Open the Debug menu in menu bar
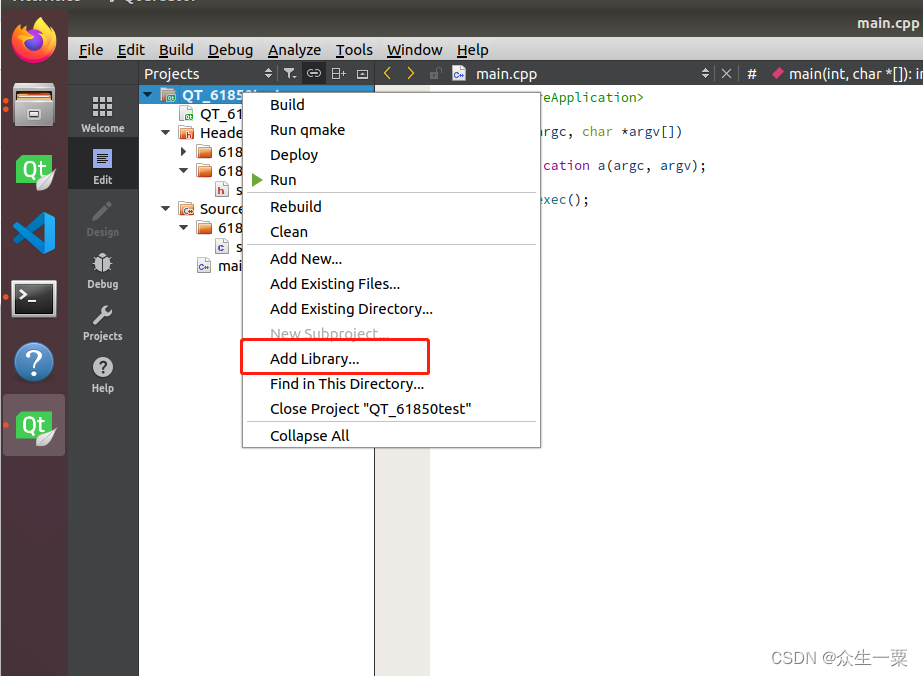The height and width of the screenshot is (676, 923). coord(230,50)
